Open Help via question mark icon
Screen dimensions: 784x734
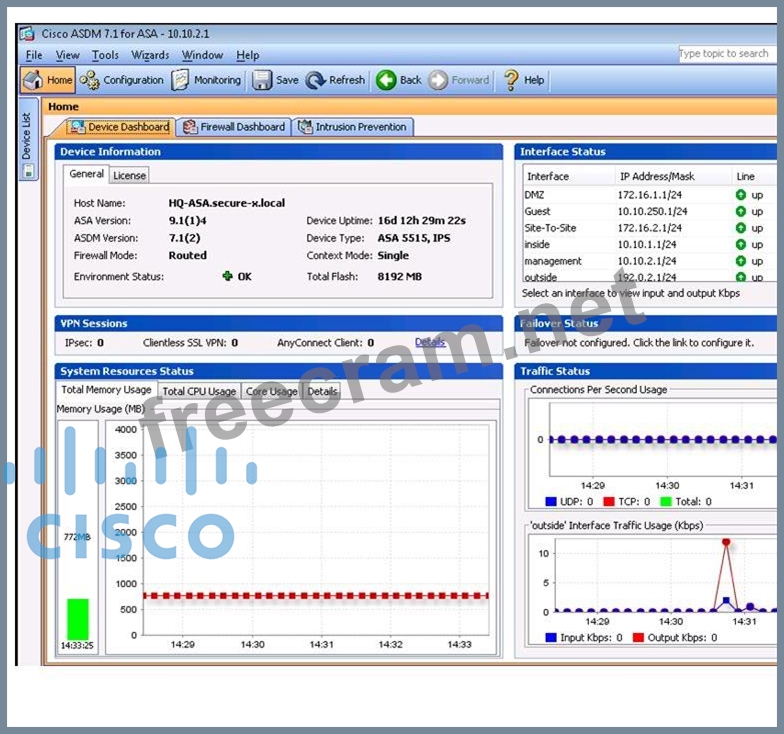click(511, 80)
